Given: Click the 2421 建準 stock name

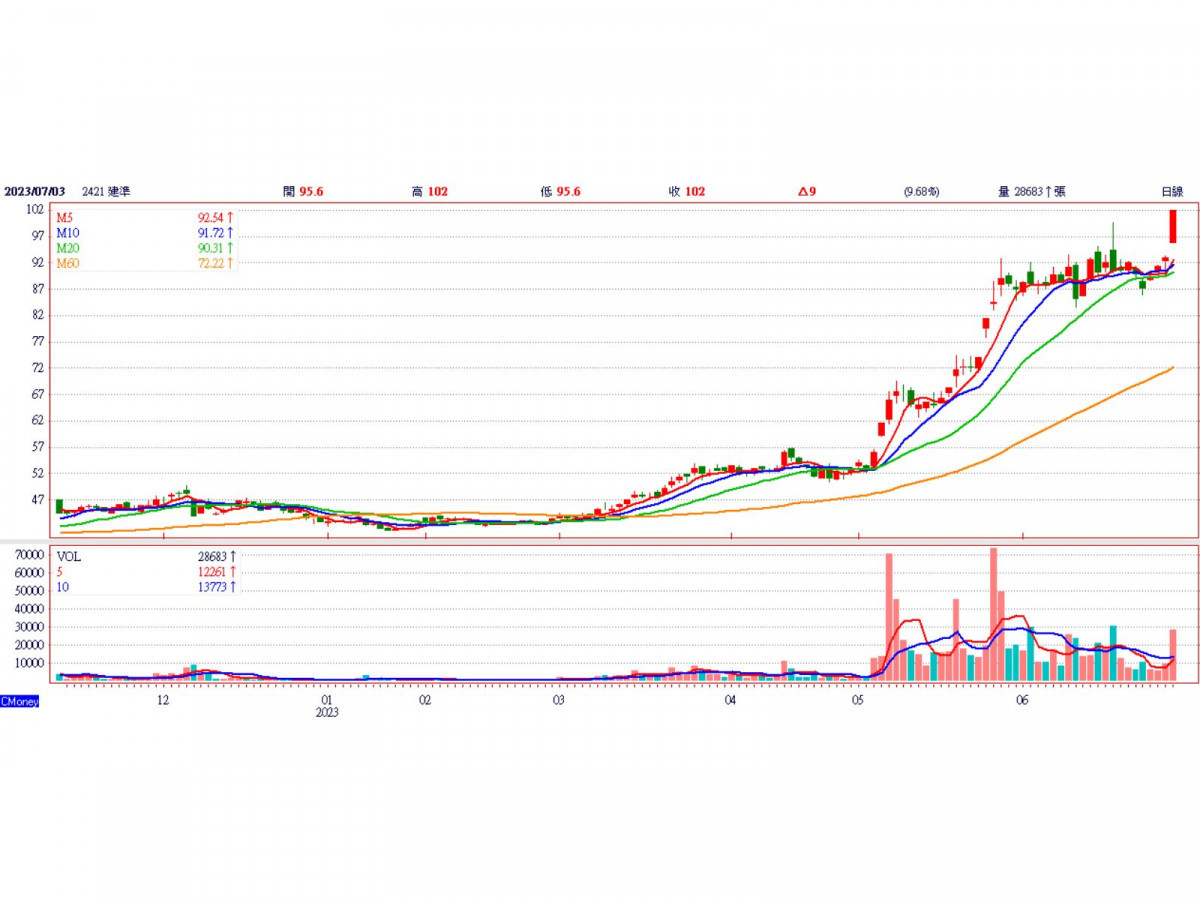Looking at the screenshot, I should pyautogui.click(x=107, y=191).
